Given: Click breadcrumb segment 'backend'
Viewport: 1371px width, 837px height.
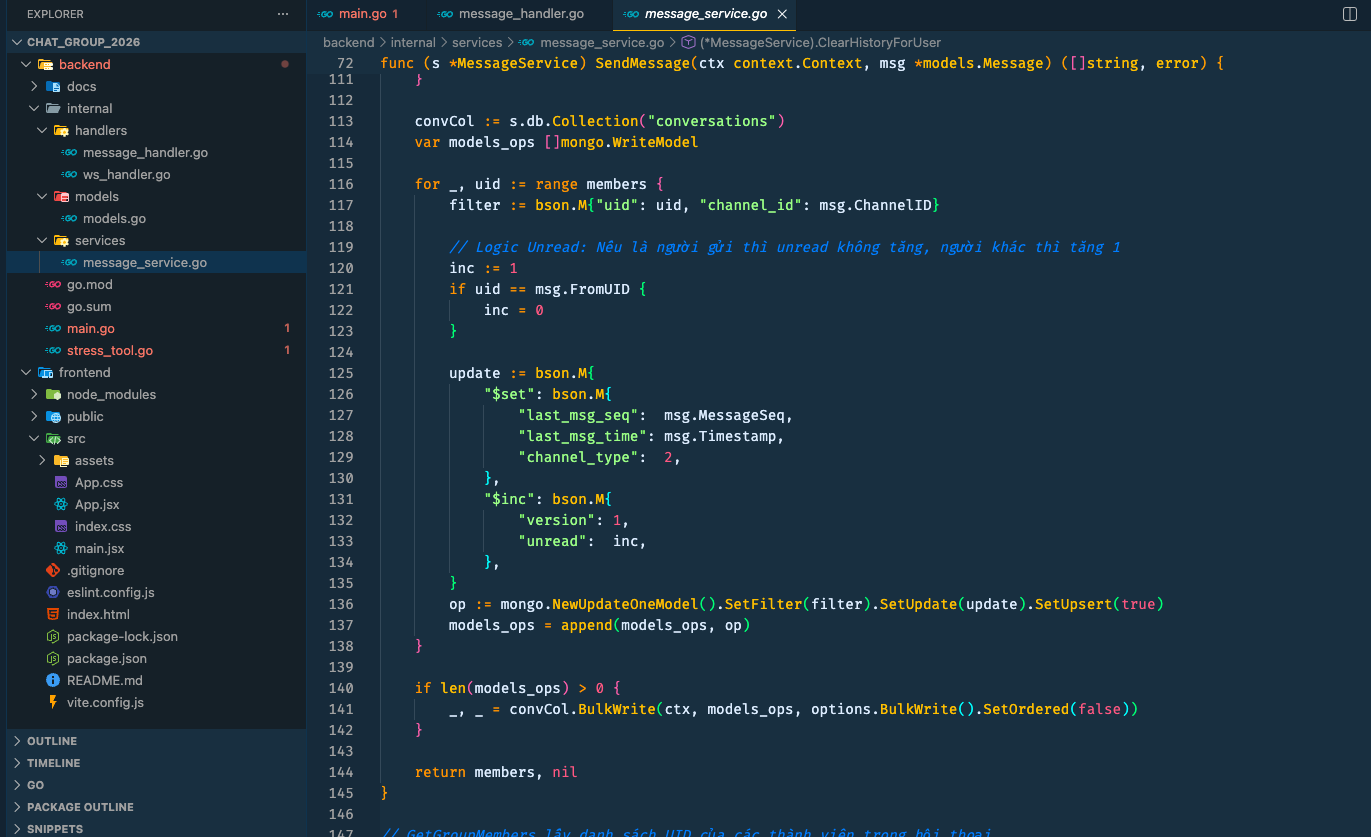Looking at the screenshot, I should point(348,42).
